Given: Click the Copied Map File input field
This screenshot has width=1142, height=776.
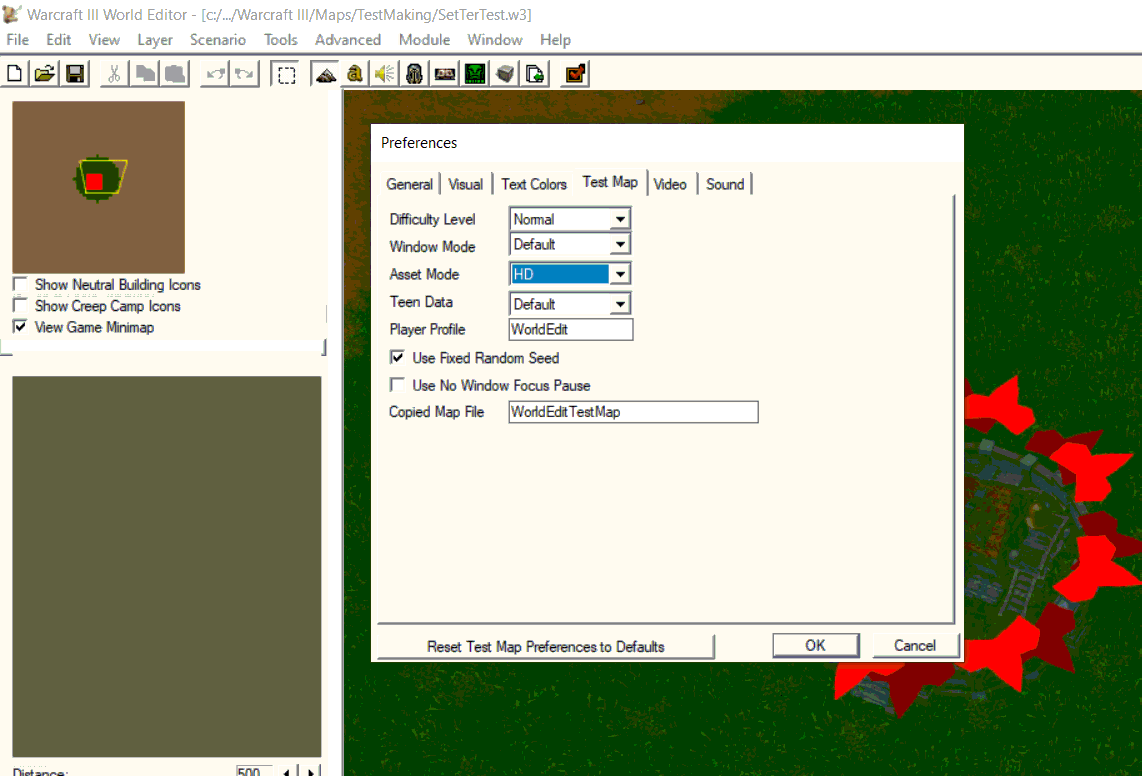Looking at the screenshot, I should pyautogui.click(x=633, y=412).
